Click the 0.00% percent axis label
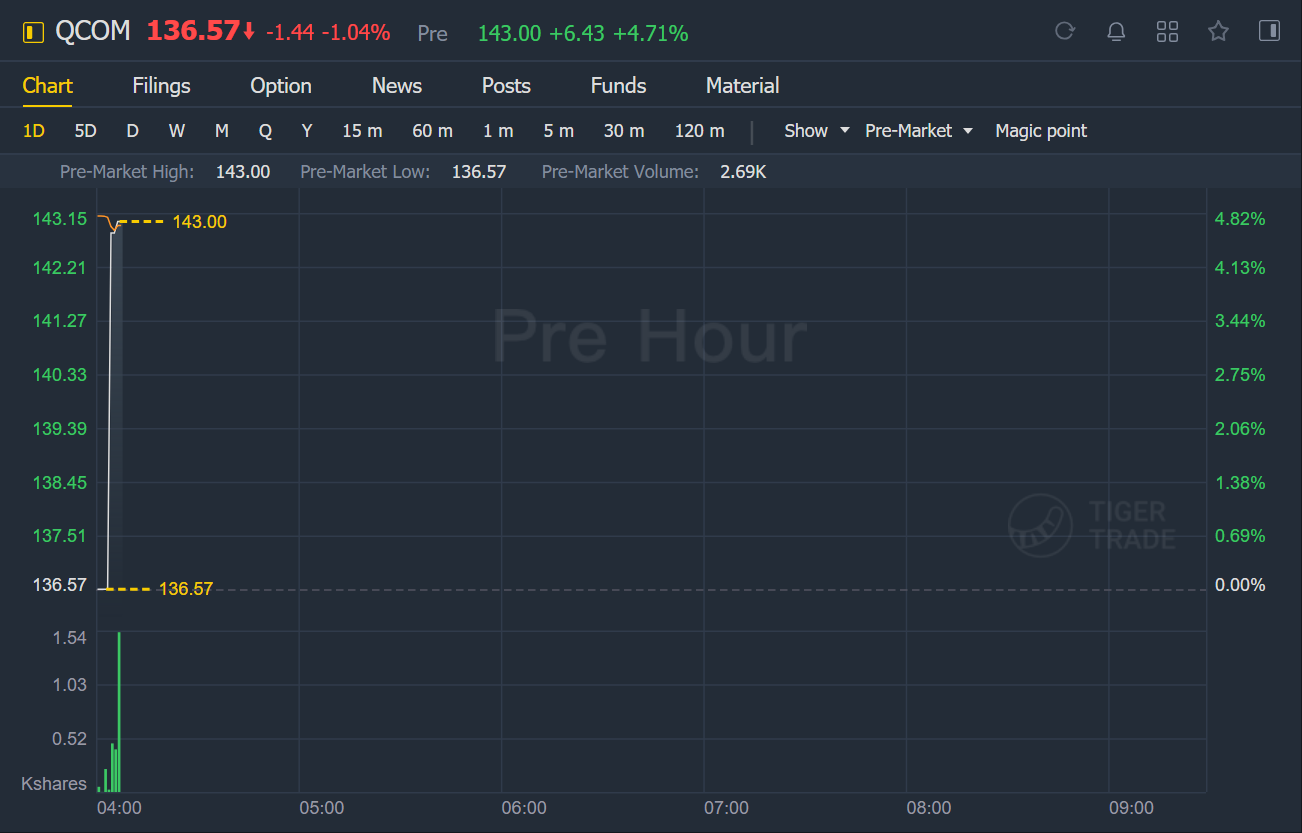Image resolution: width=1302 pixels, height=833 pixels. [1240, 585]
